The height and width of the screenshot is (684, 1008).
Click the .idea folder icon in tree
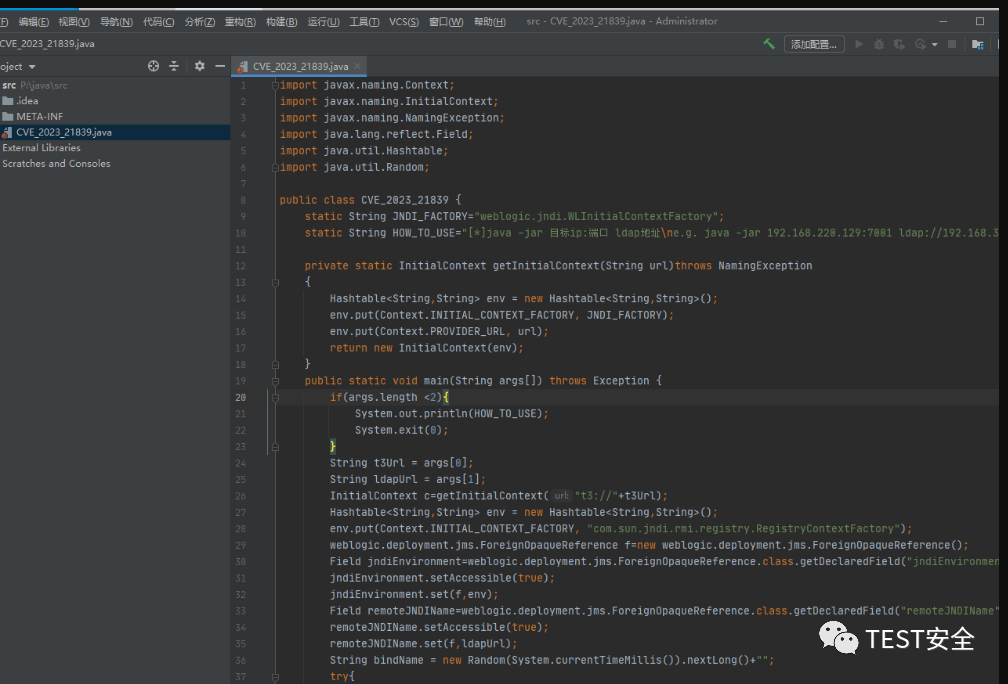tap(8, 100)
